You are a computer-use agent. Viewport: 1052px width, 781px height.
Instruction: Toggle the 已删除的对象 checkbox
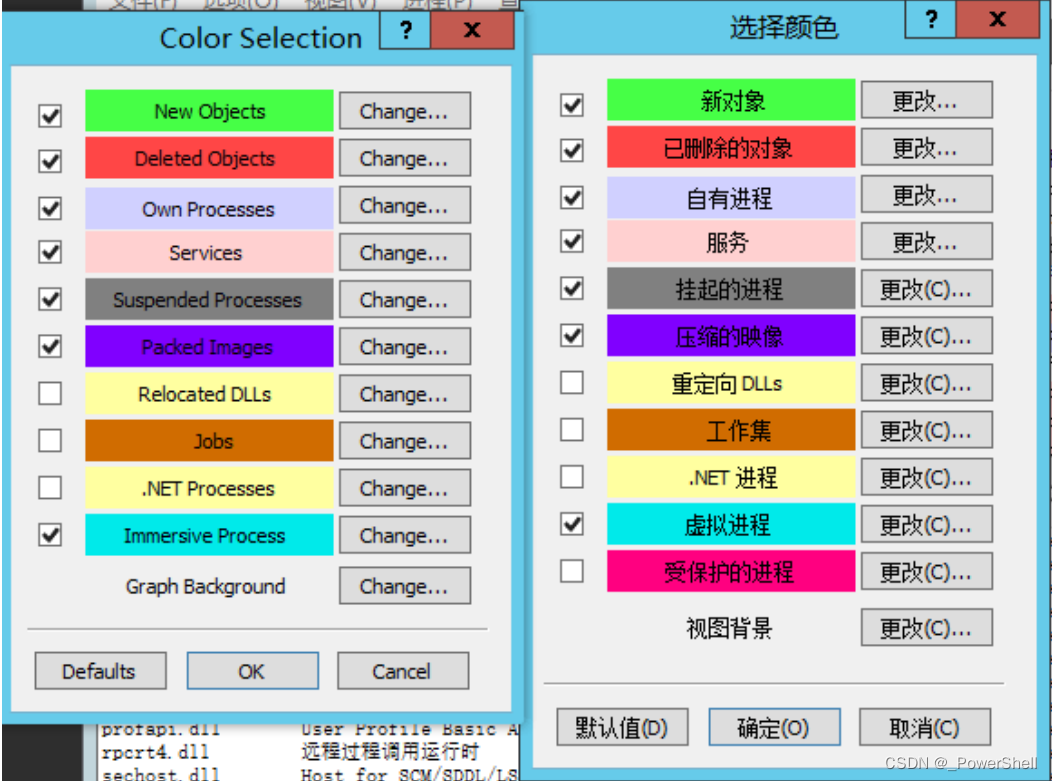(572, 150)
